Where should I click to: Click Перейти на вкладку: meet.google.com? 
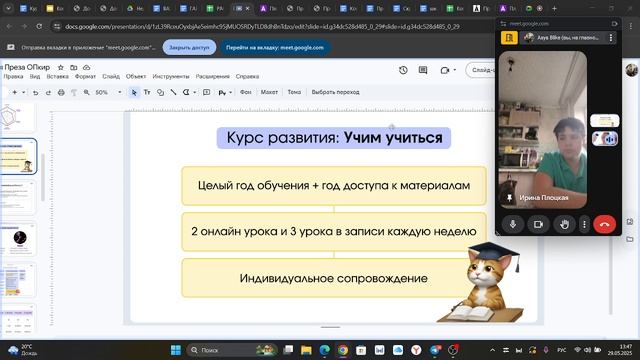pos(275,47)
